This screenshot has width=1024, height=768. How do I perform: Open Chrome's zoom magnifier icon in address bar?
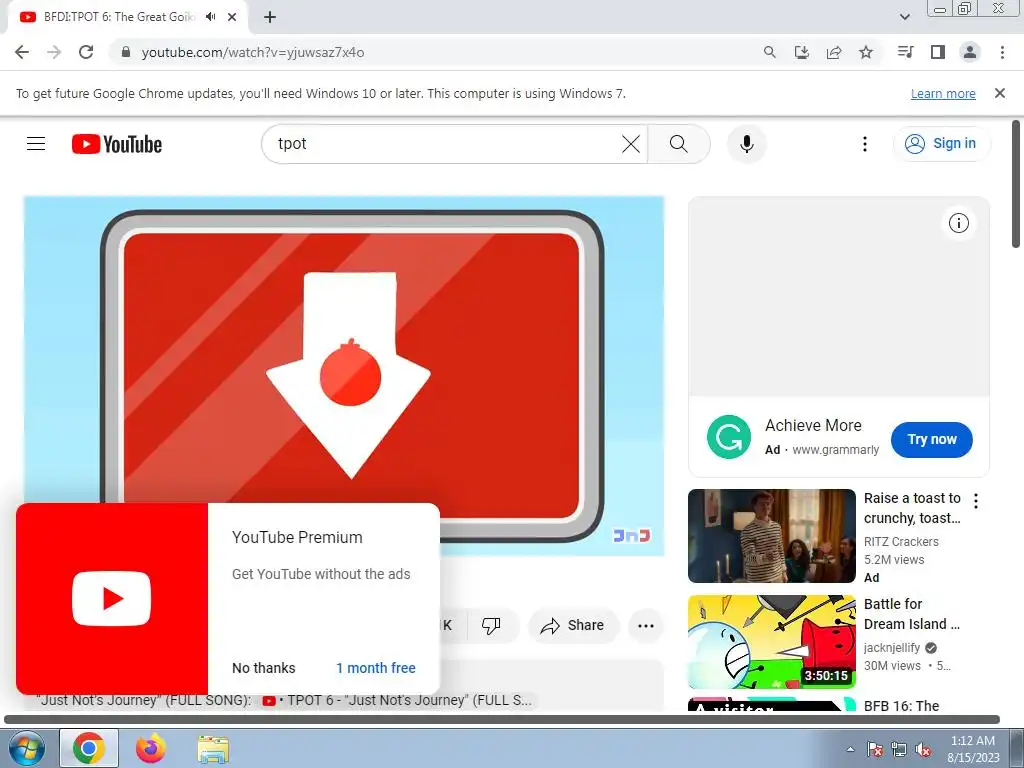coord(770,52)
